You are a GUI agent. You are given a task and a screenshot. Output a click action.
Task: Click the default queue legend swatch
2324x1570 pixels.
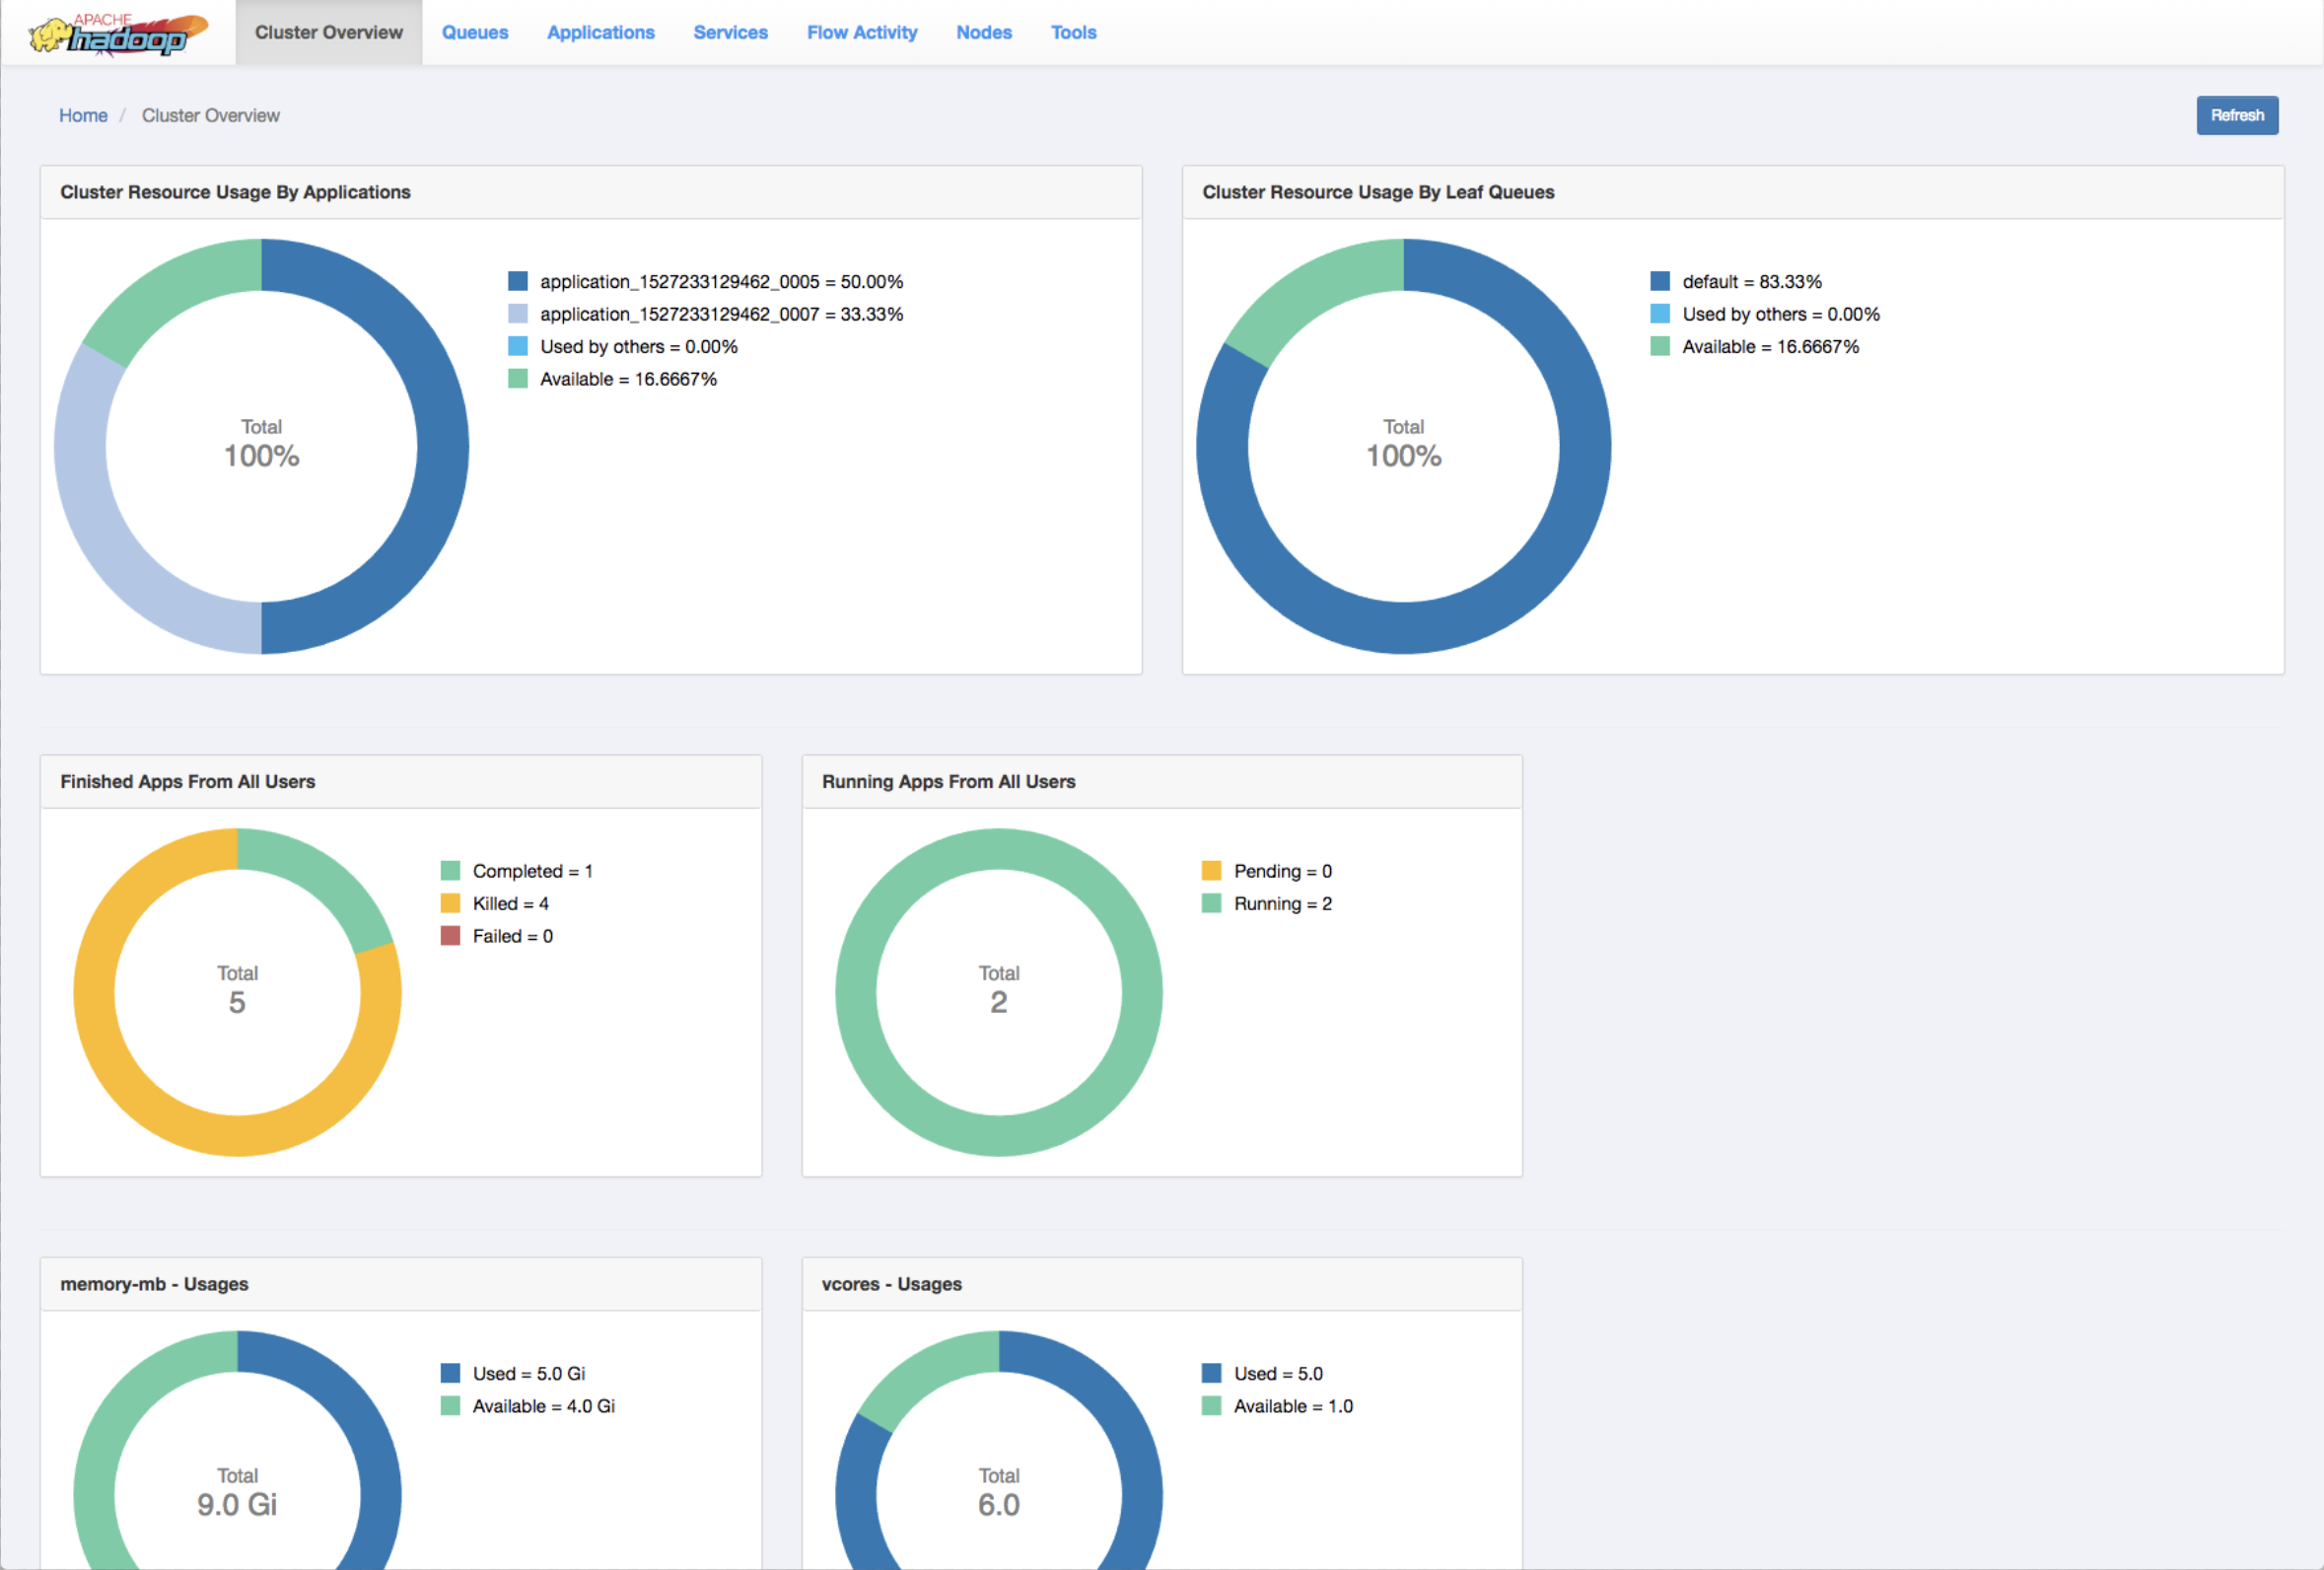tap(1659, 281)
